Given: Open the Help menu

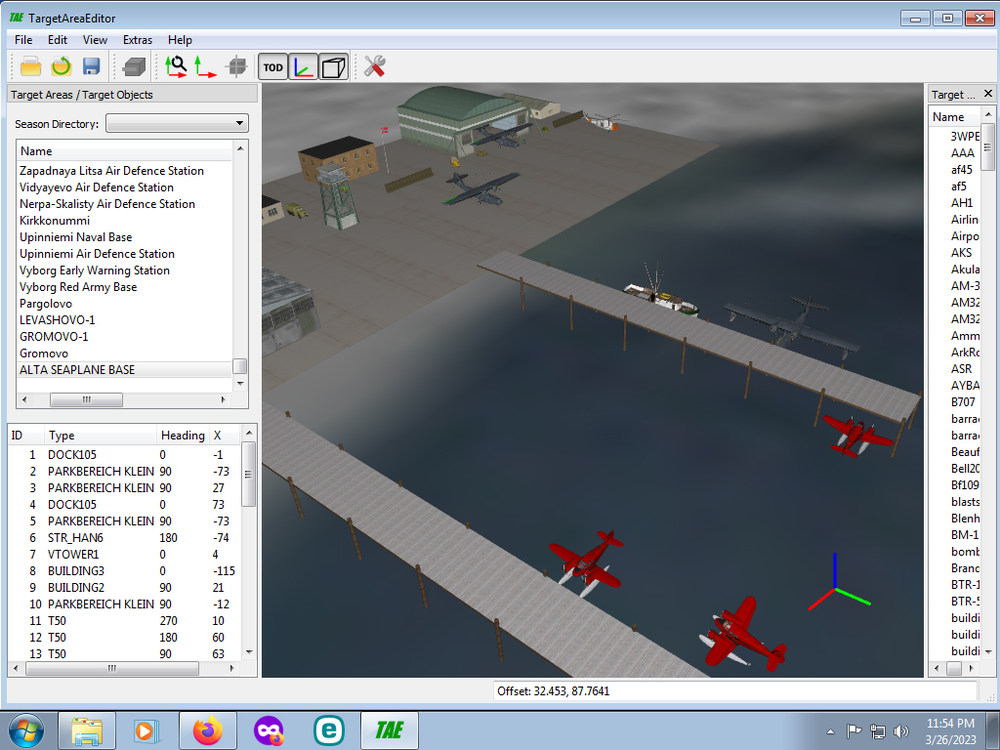Looking at the screenshot, I should click(180, 40).
